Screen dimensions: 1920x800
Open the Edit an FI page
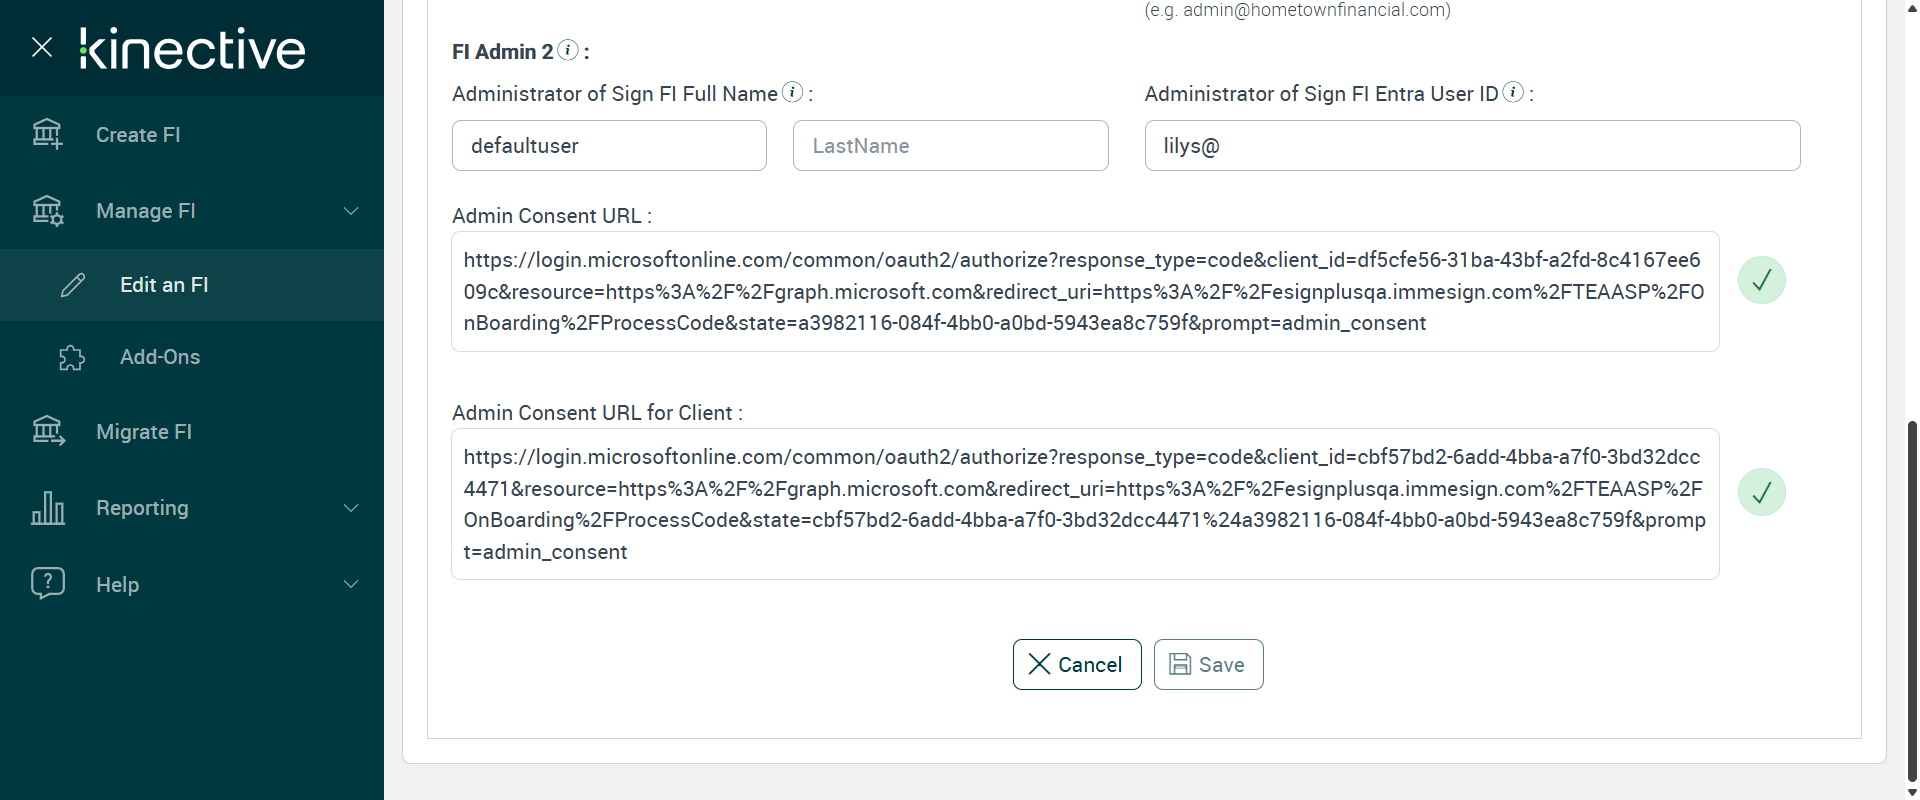[164, 285]
